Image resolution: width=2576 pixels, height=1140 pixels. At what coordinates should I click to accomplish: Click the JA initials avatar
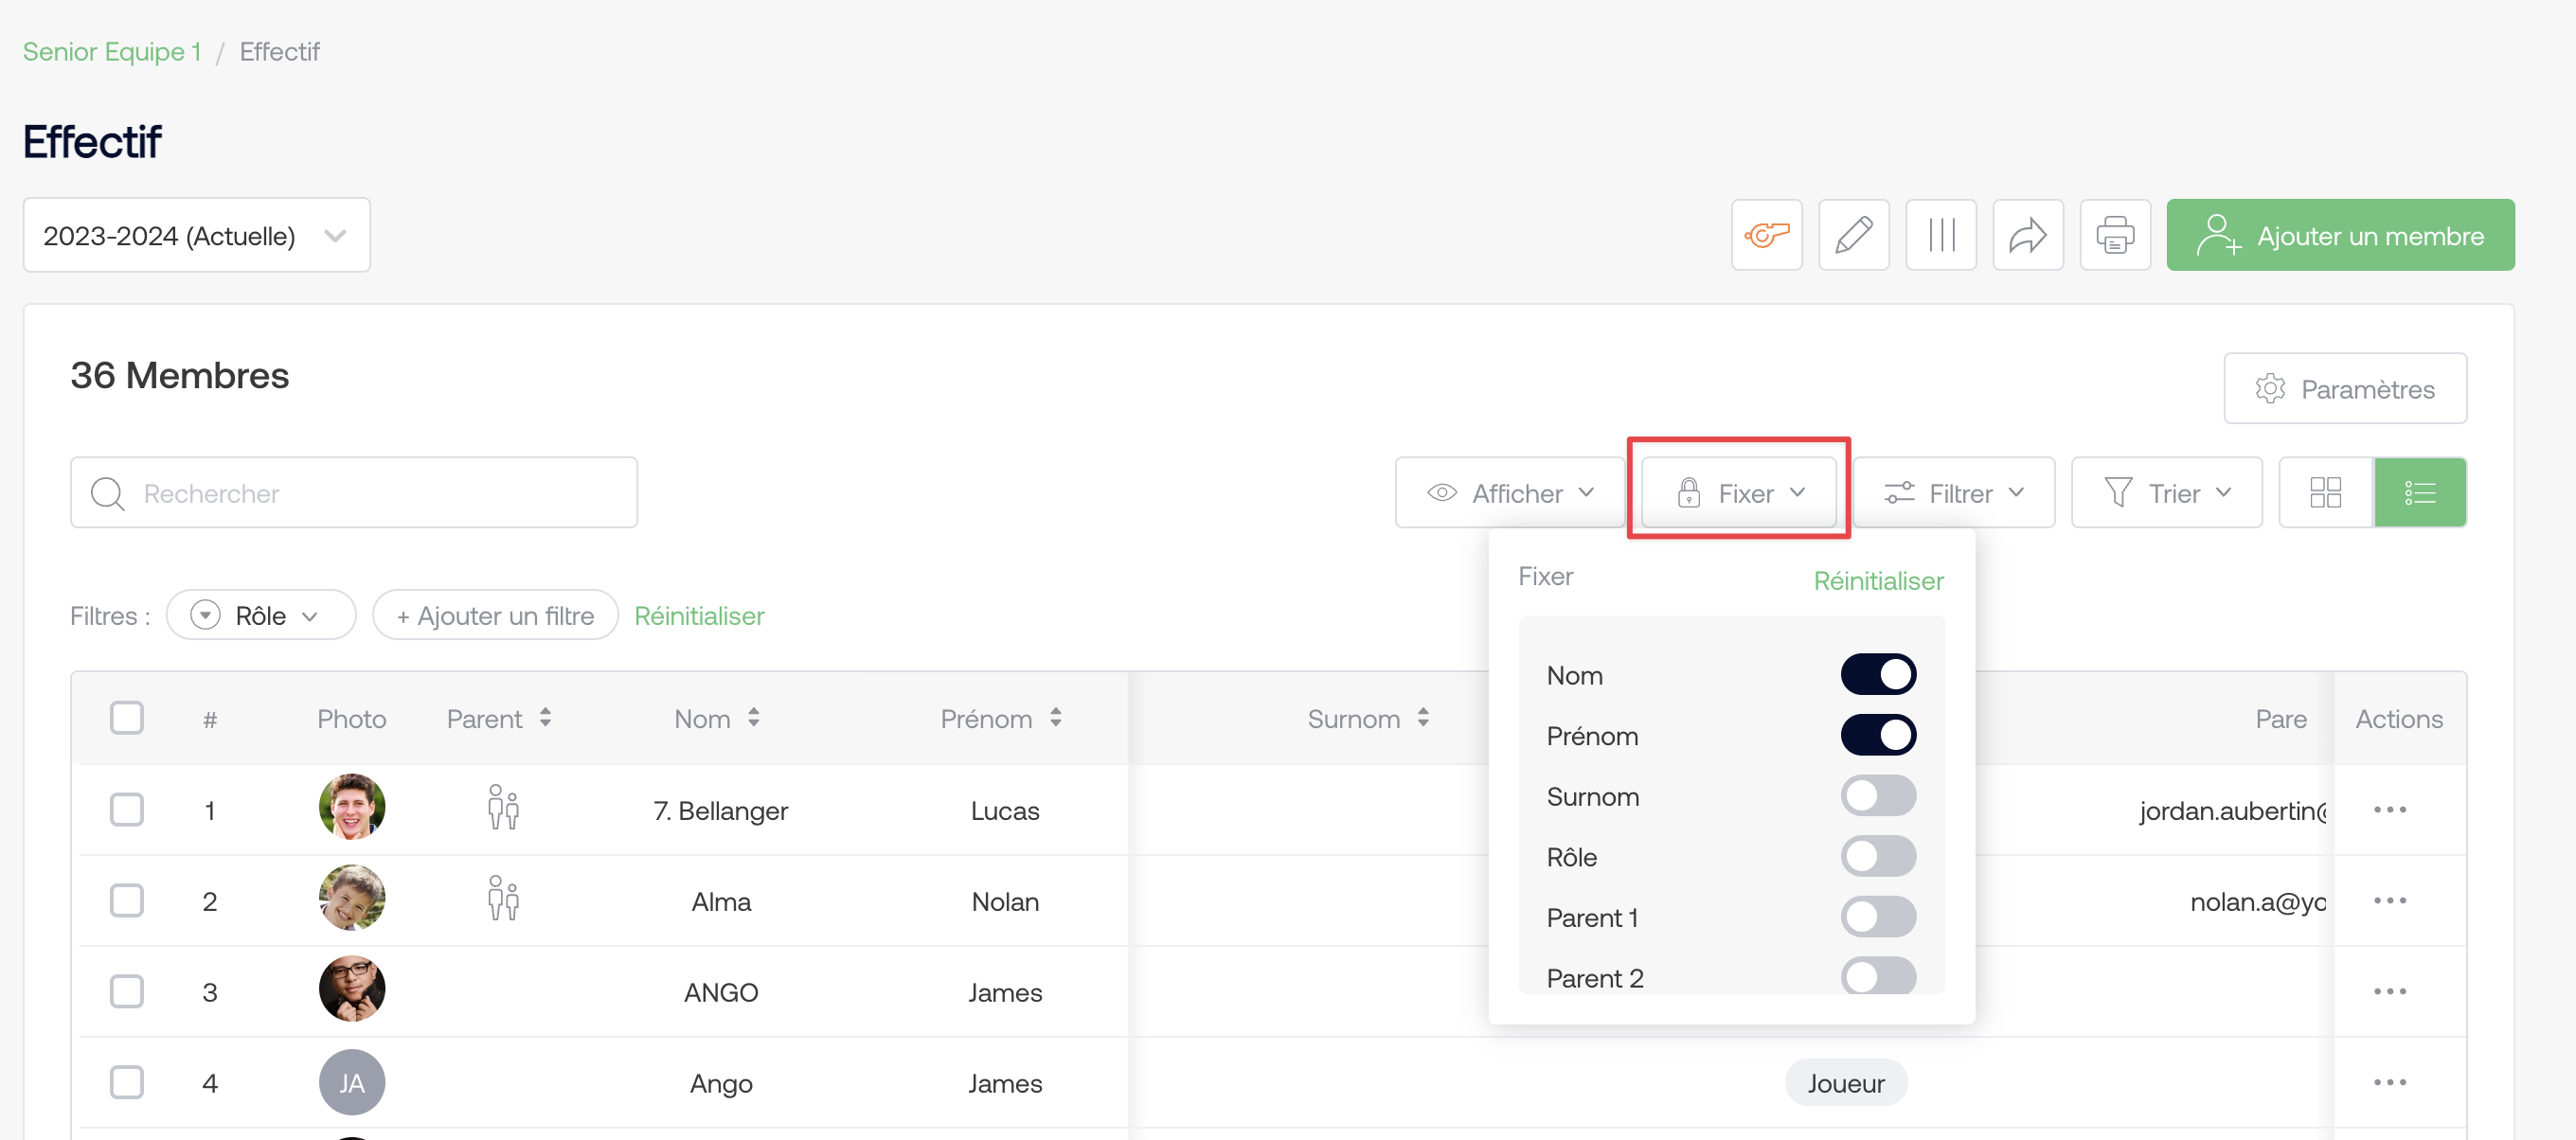point(352,1082)
